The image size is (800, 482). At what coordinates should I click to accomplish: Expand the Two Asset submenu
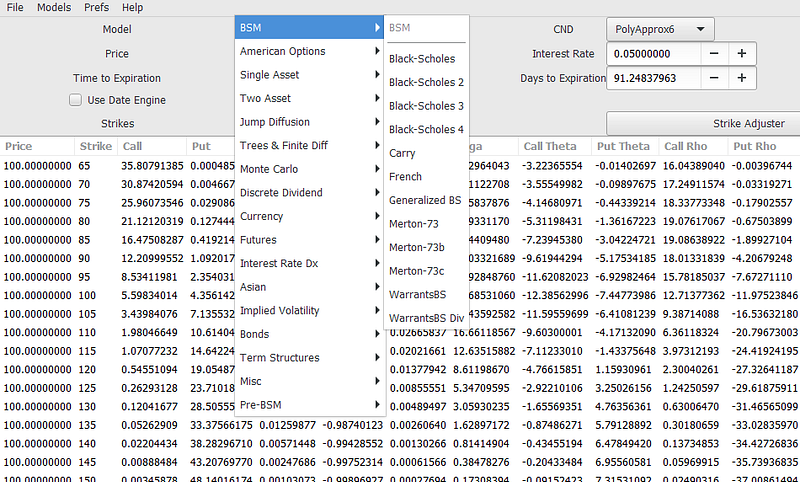[309, 98]
